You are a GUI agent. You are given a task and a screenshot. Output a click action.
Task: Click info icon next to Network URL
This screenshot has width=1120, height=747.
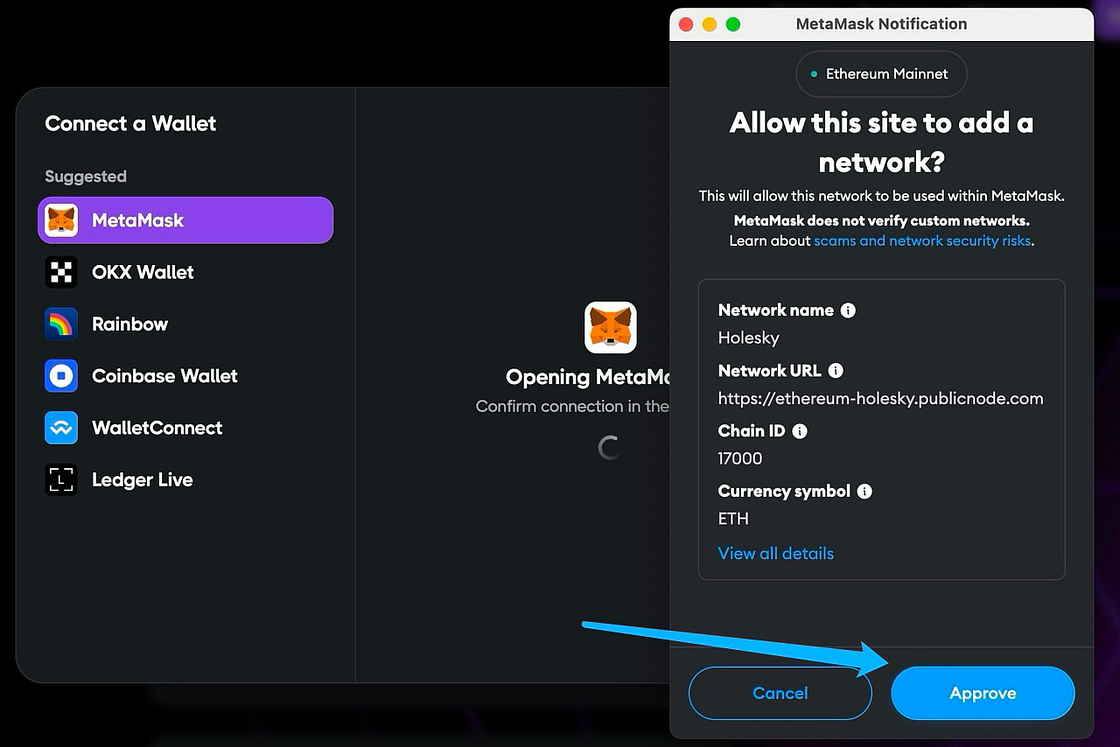click(x=836, y=370)
